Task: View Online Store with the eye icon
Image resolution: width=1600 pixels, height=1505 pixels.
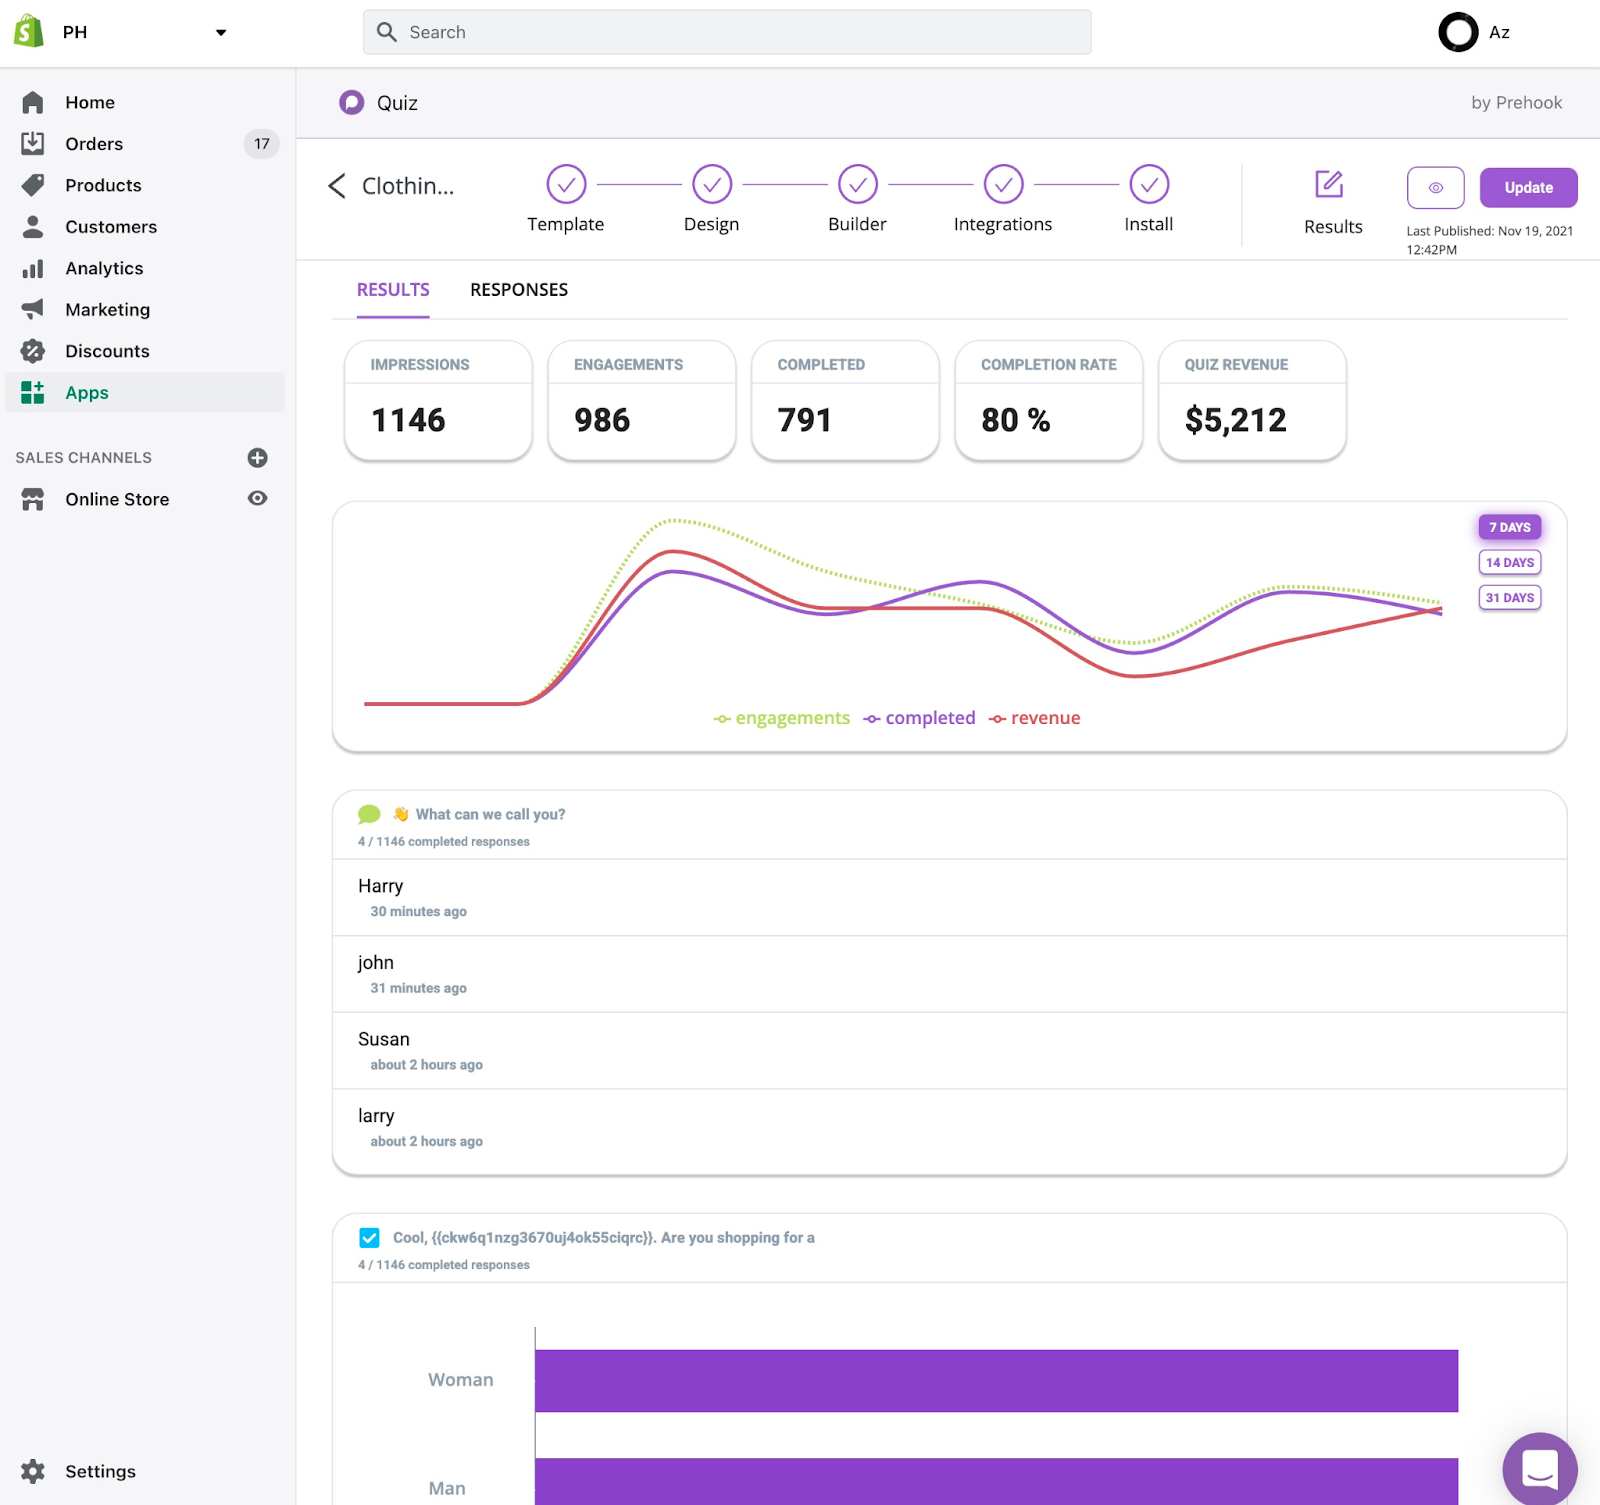Action: click(257, 498)
